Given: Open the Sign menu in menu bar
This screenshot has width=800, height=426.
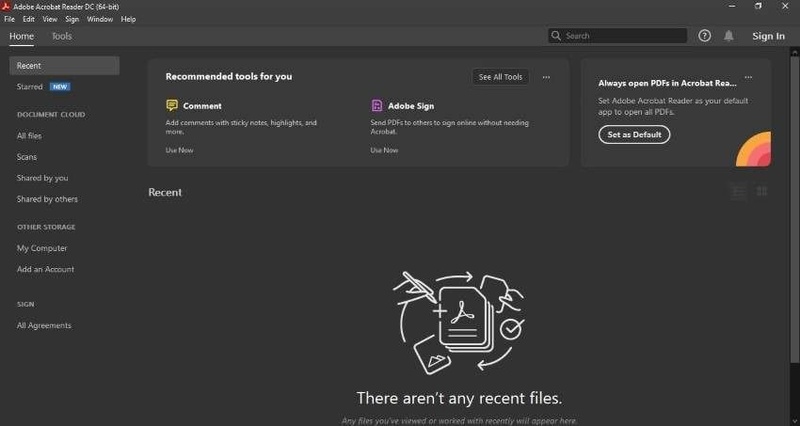Looking at the screenshot, I should click(71, 19).
